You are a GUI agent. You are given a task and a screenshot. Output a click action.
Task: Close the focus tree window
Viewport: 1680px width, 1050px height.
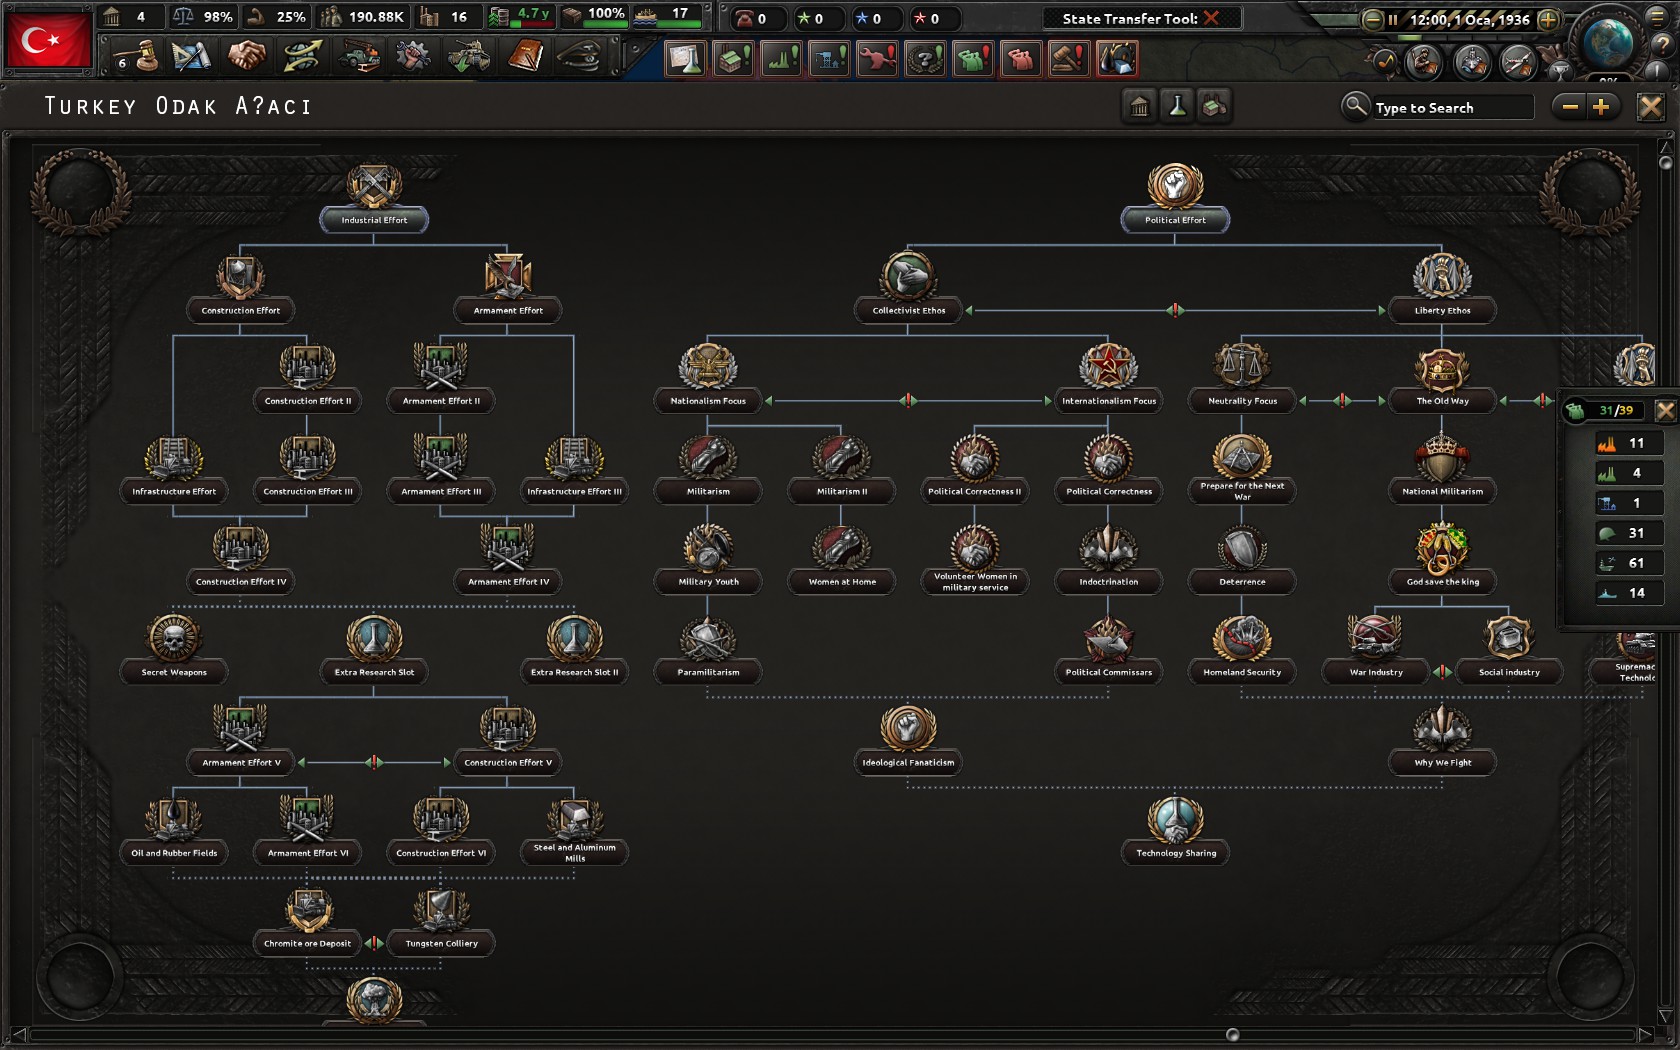[1650, 107]
